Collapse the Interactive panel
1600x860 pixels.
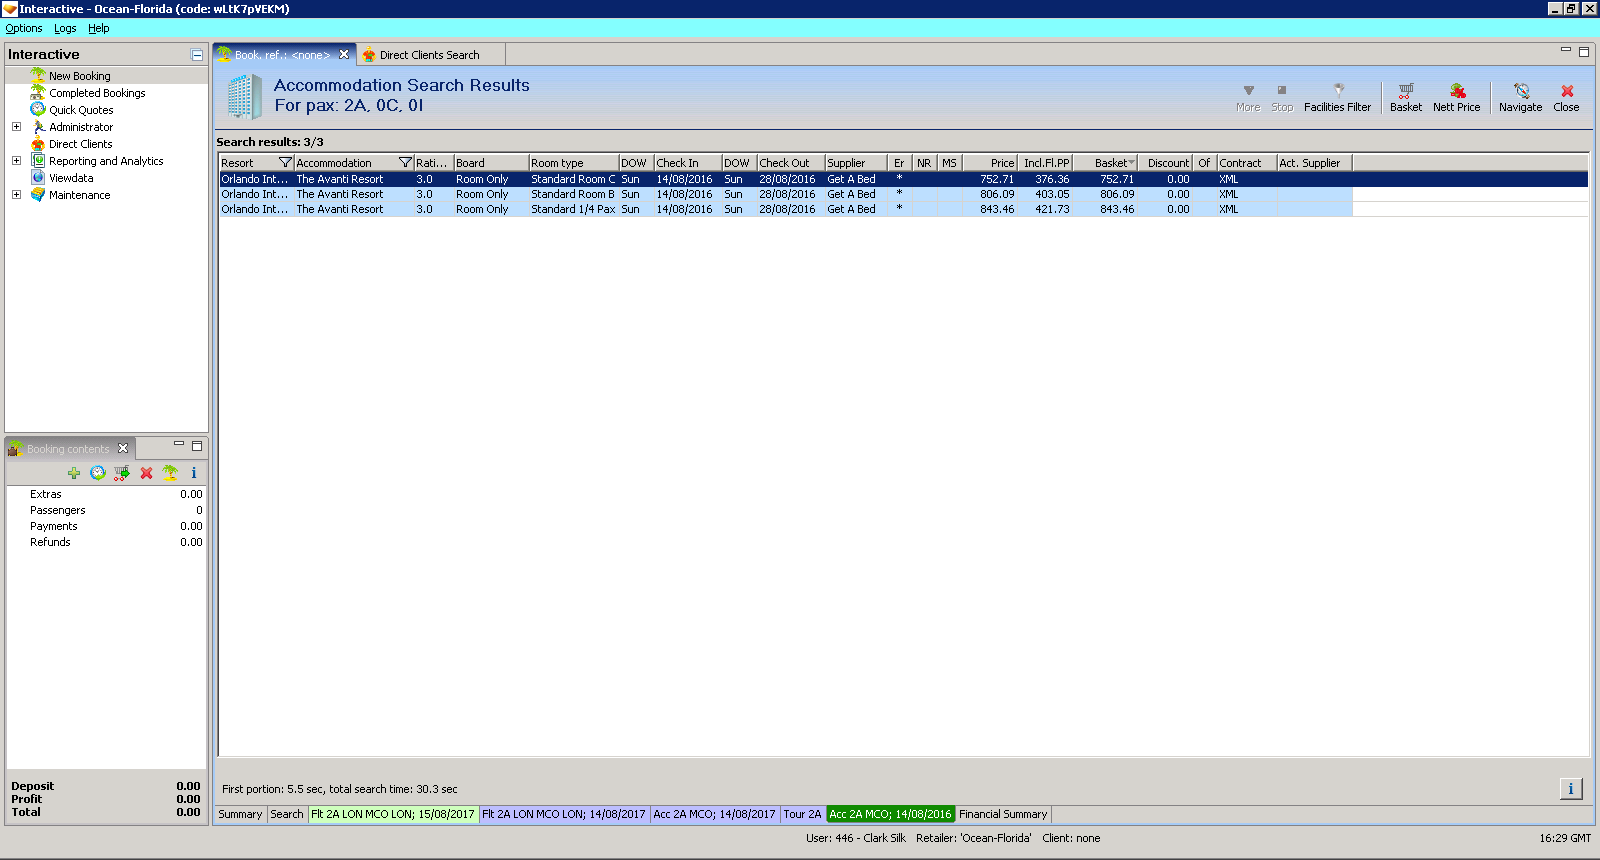[197, 55]
